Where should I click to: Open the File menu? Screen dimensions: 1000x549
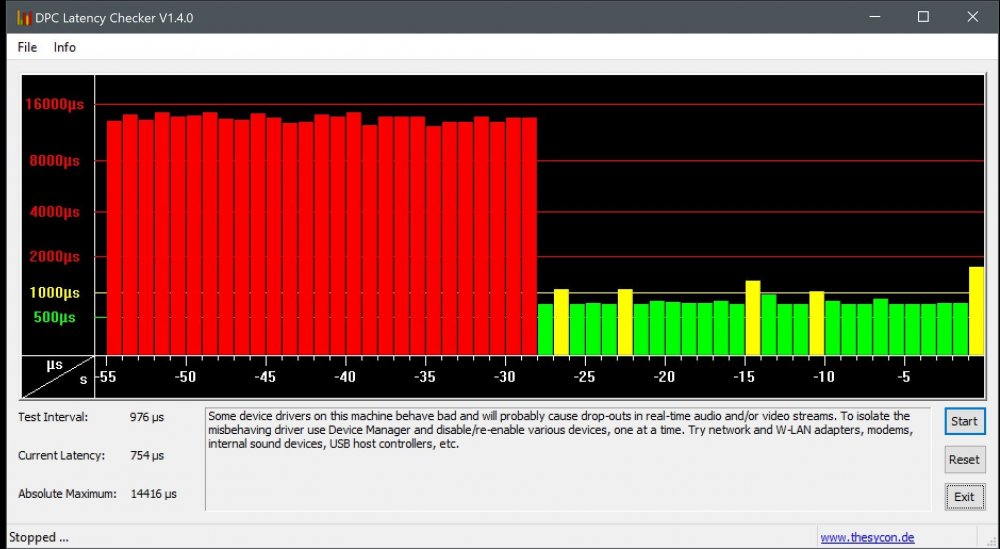point(27,47)
